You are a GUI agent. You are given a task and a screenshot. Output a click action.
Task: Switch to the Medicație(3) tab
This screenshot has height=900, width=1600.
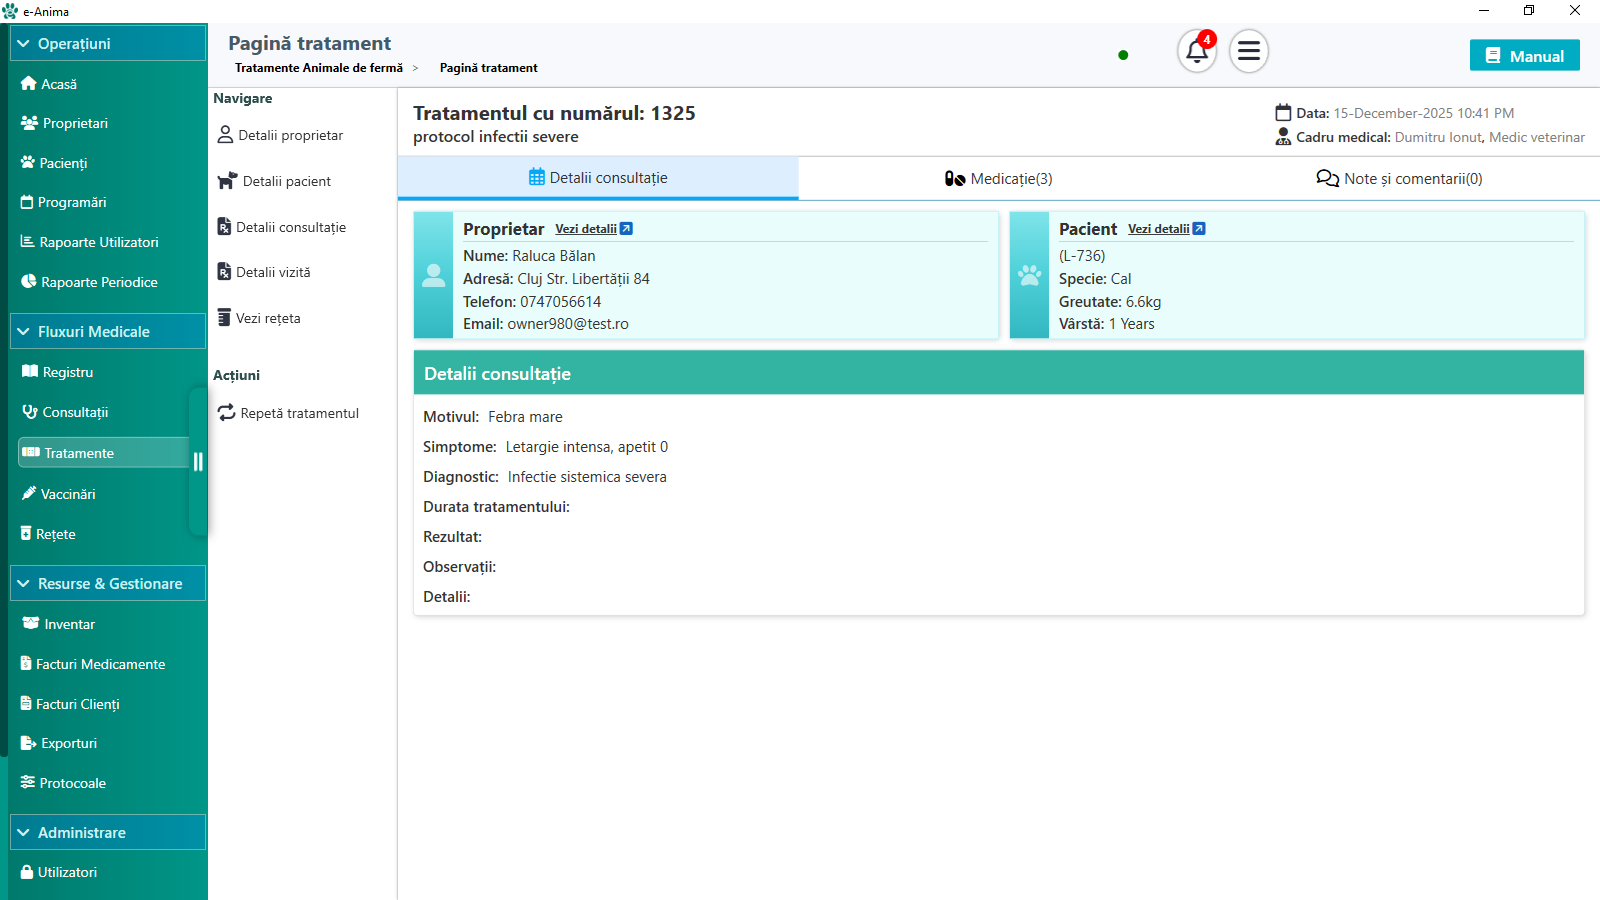[x=998, y=179]
